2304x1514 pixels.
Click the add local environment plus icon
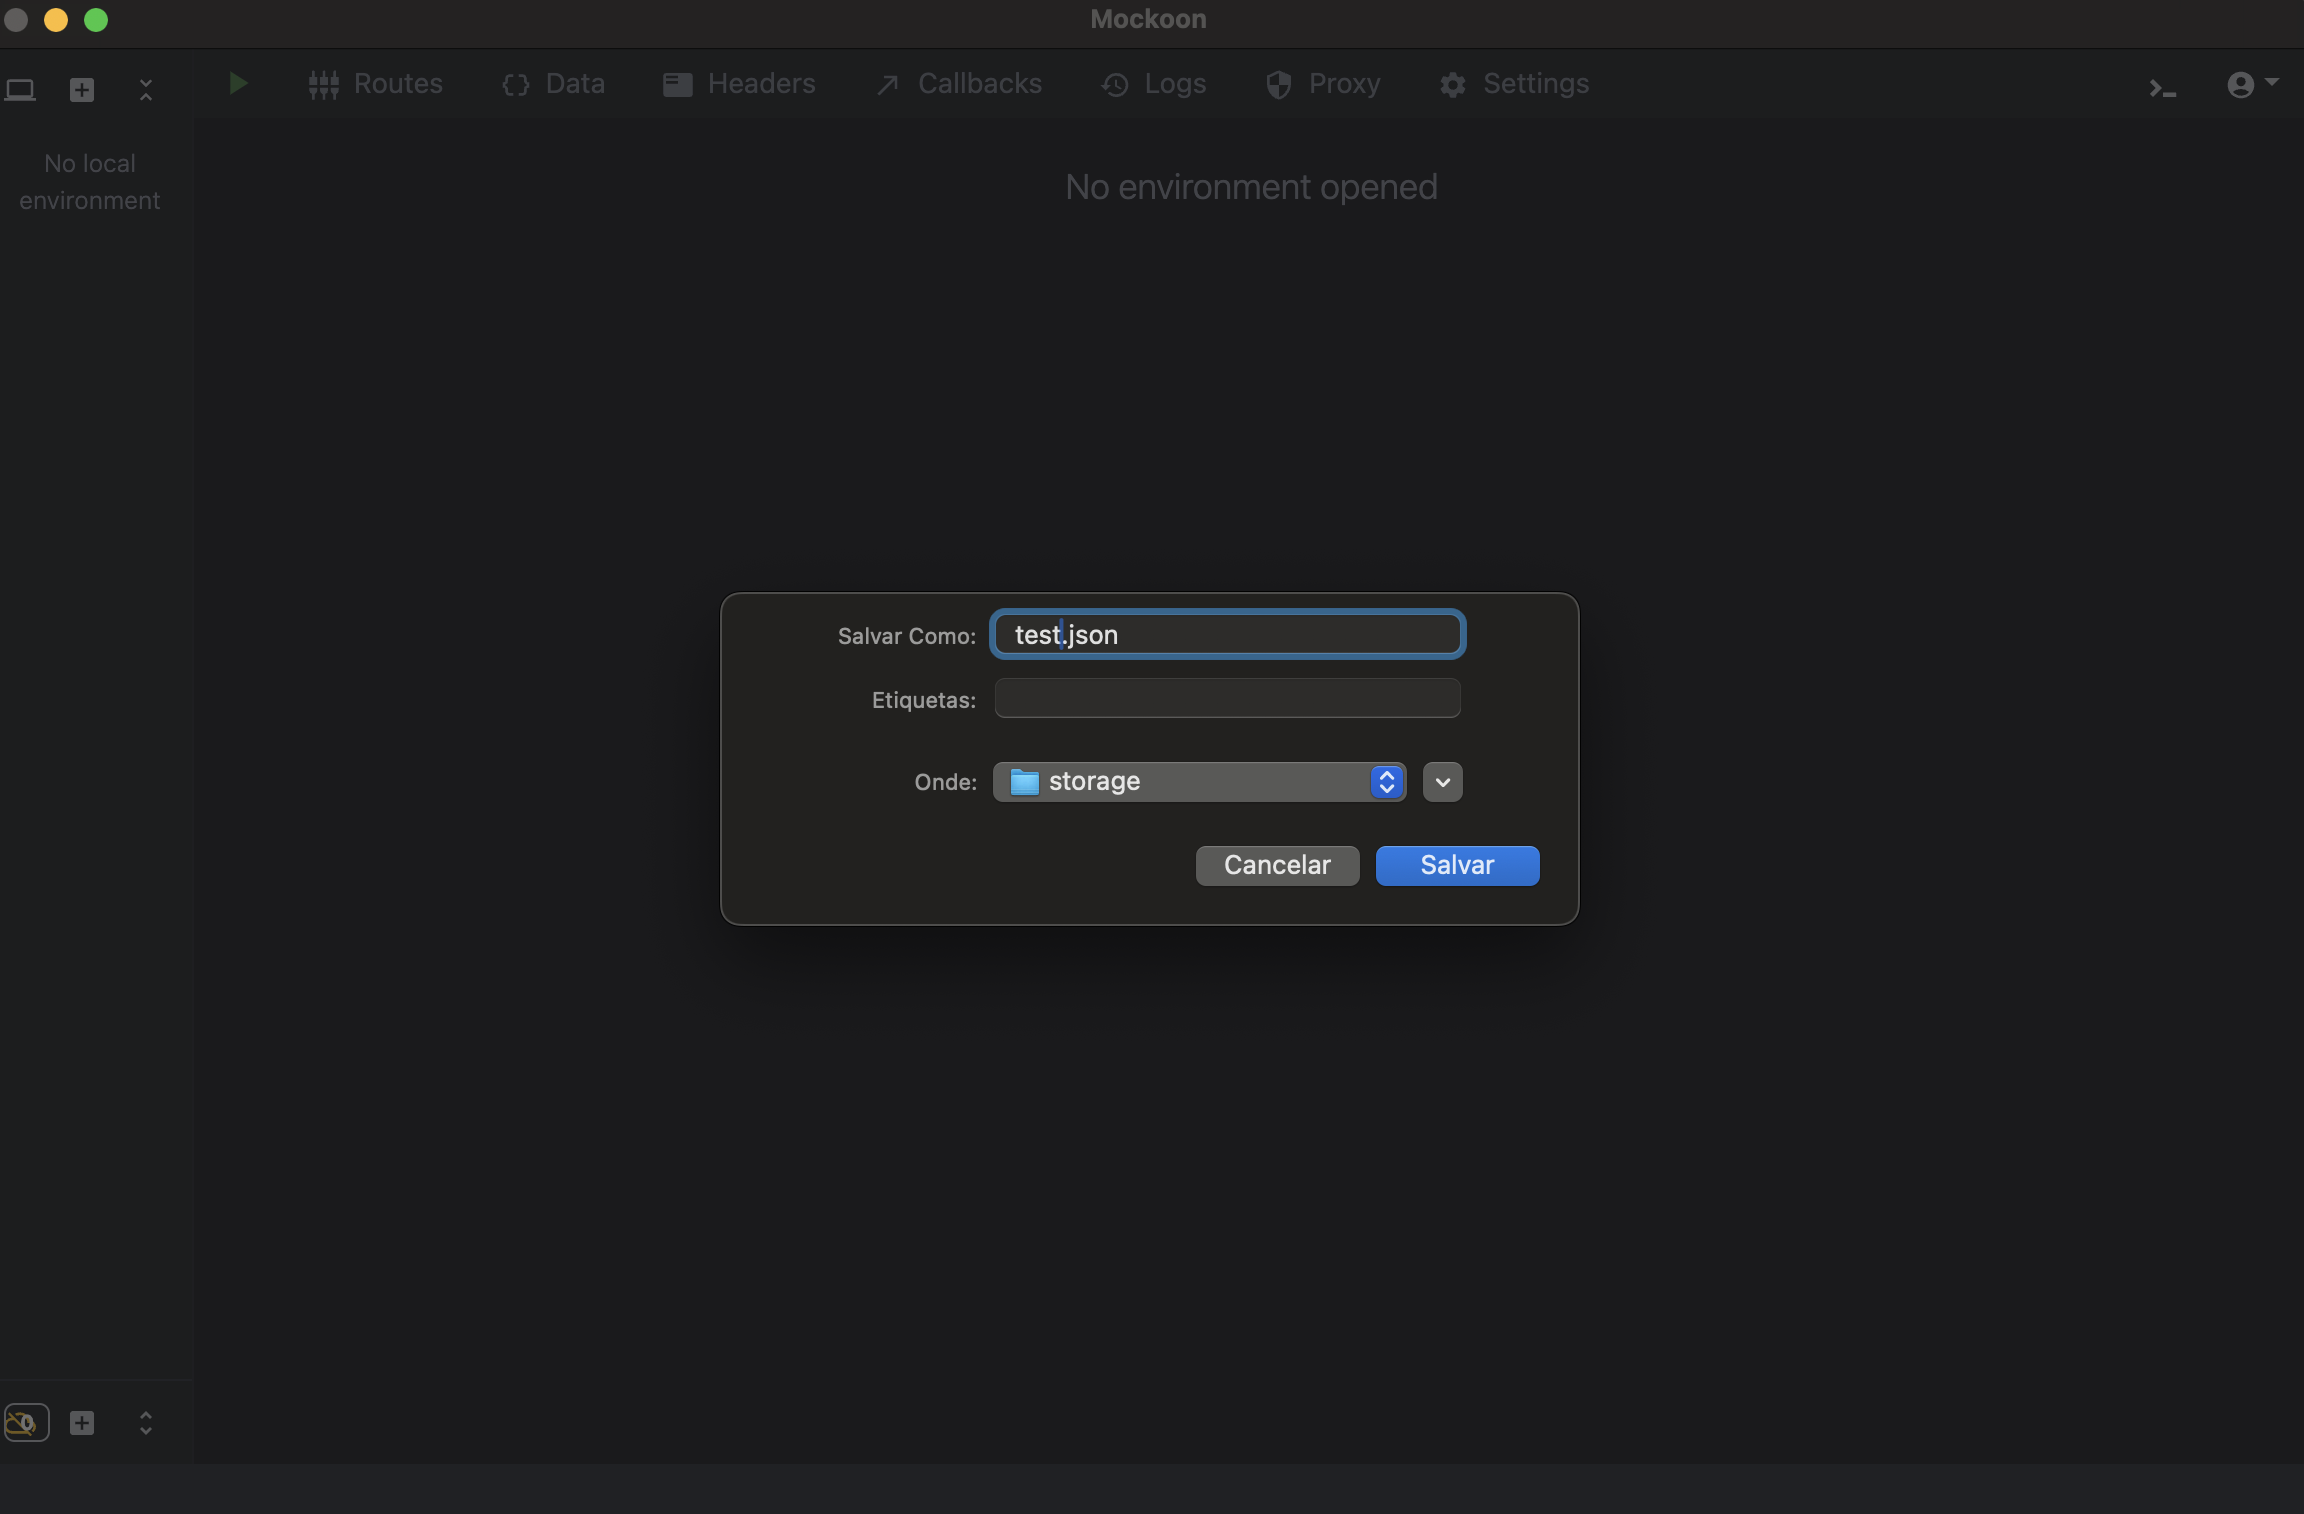tap(82, 90)
